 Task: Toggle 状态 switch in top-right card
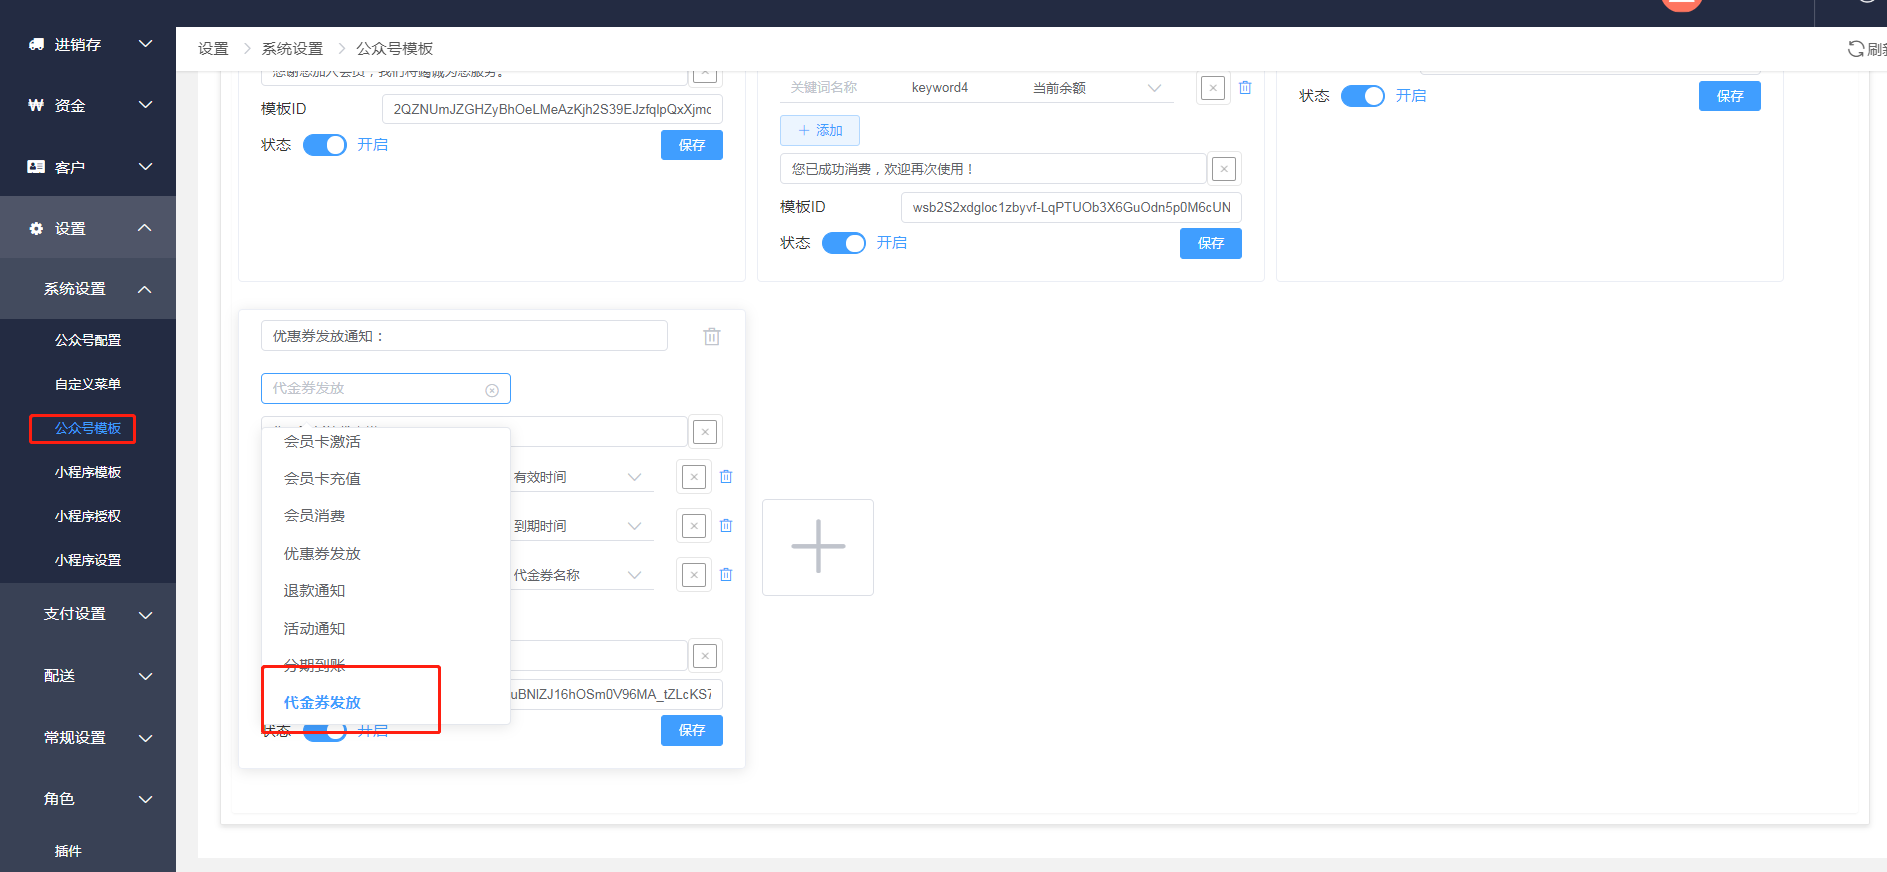pyautogui.click(x=1362, y=96)
